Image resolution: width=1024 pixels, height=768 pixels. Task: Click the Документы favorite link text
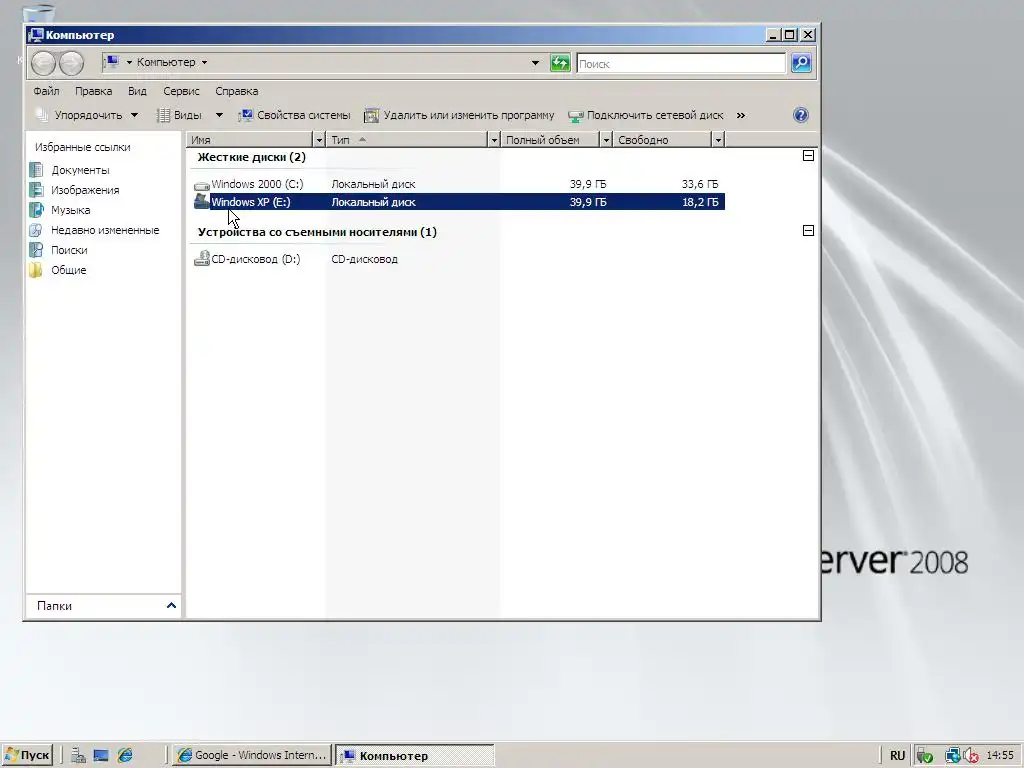pos(80,170)
